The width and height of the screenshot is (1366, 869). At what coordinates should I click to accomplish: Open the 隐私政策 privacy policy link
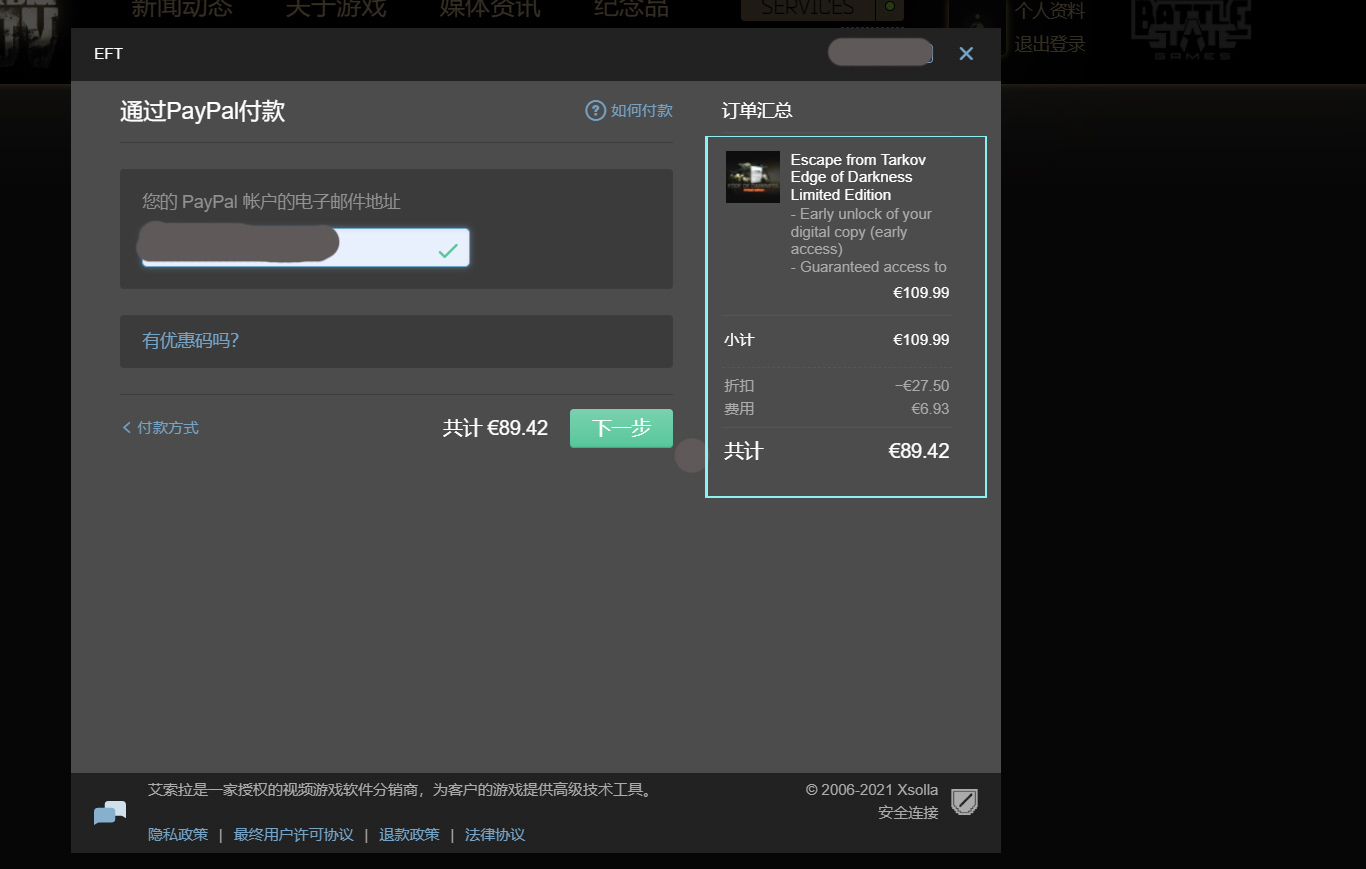[178, 835]
